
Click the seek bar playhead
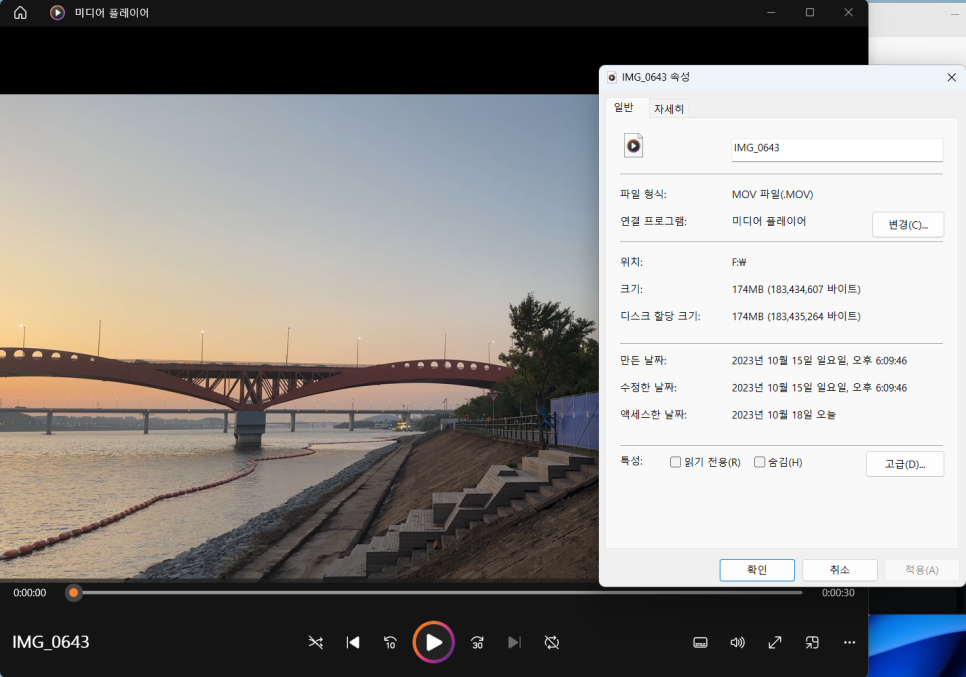[74, 593]
